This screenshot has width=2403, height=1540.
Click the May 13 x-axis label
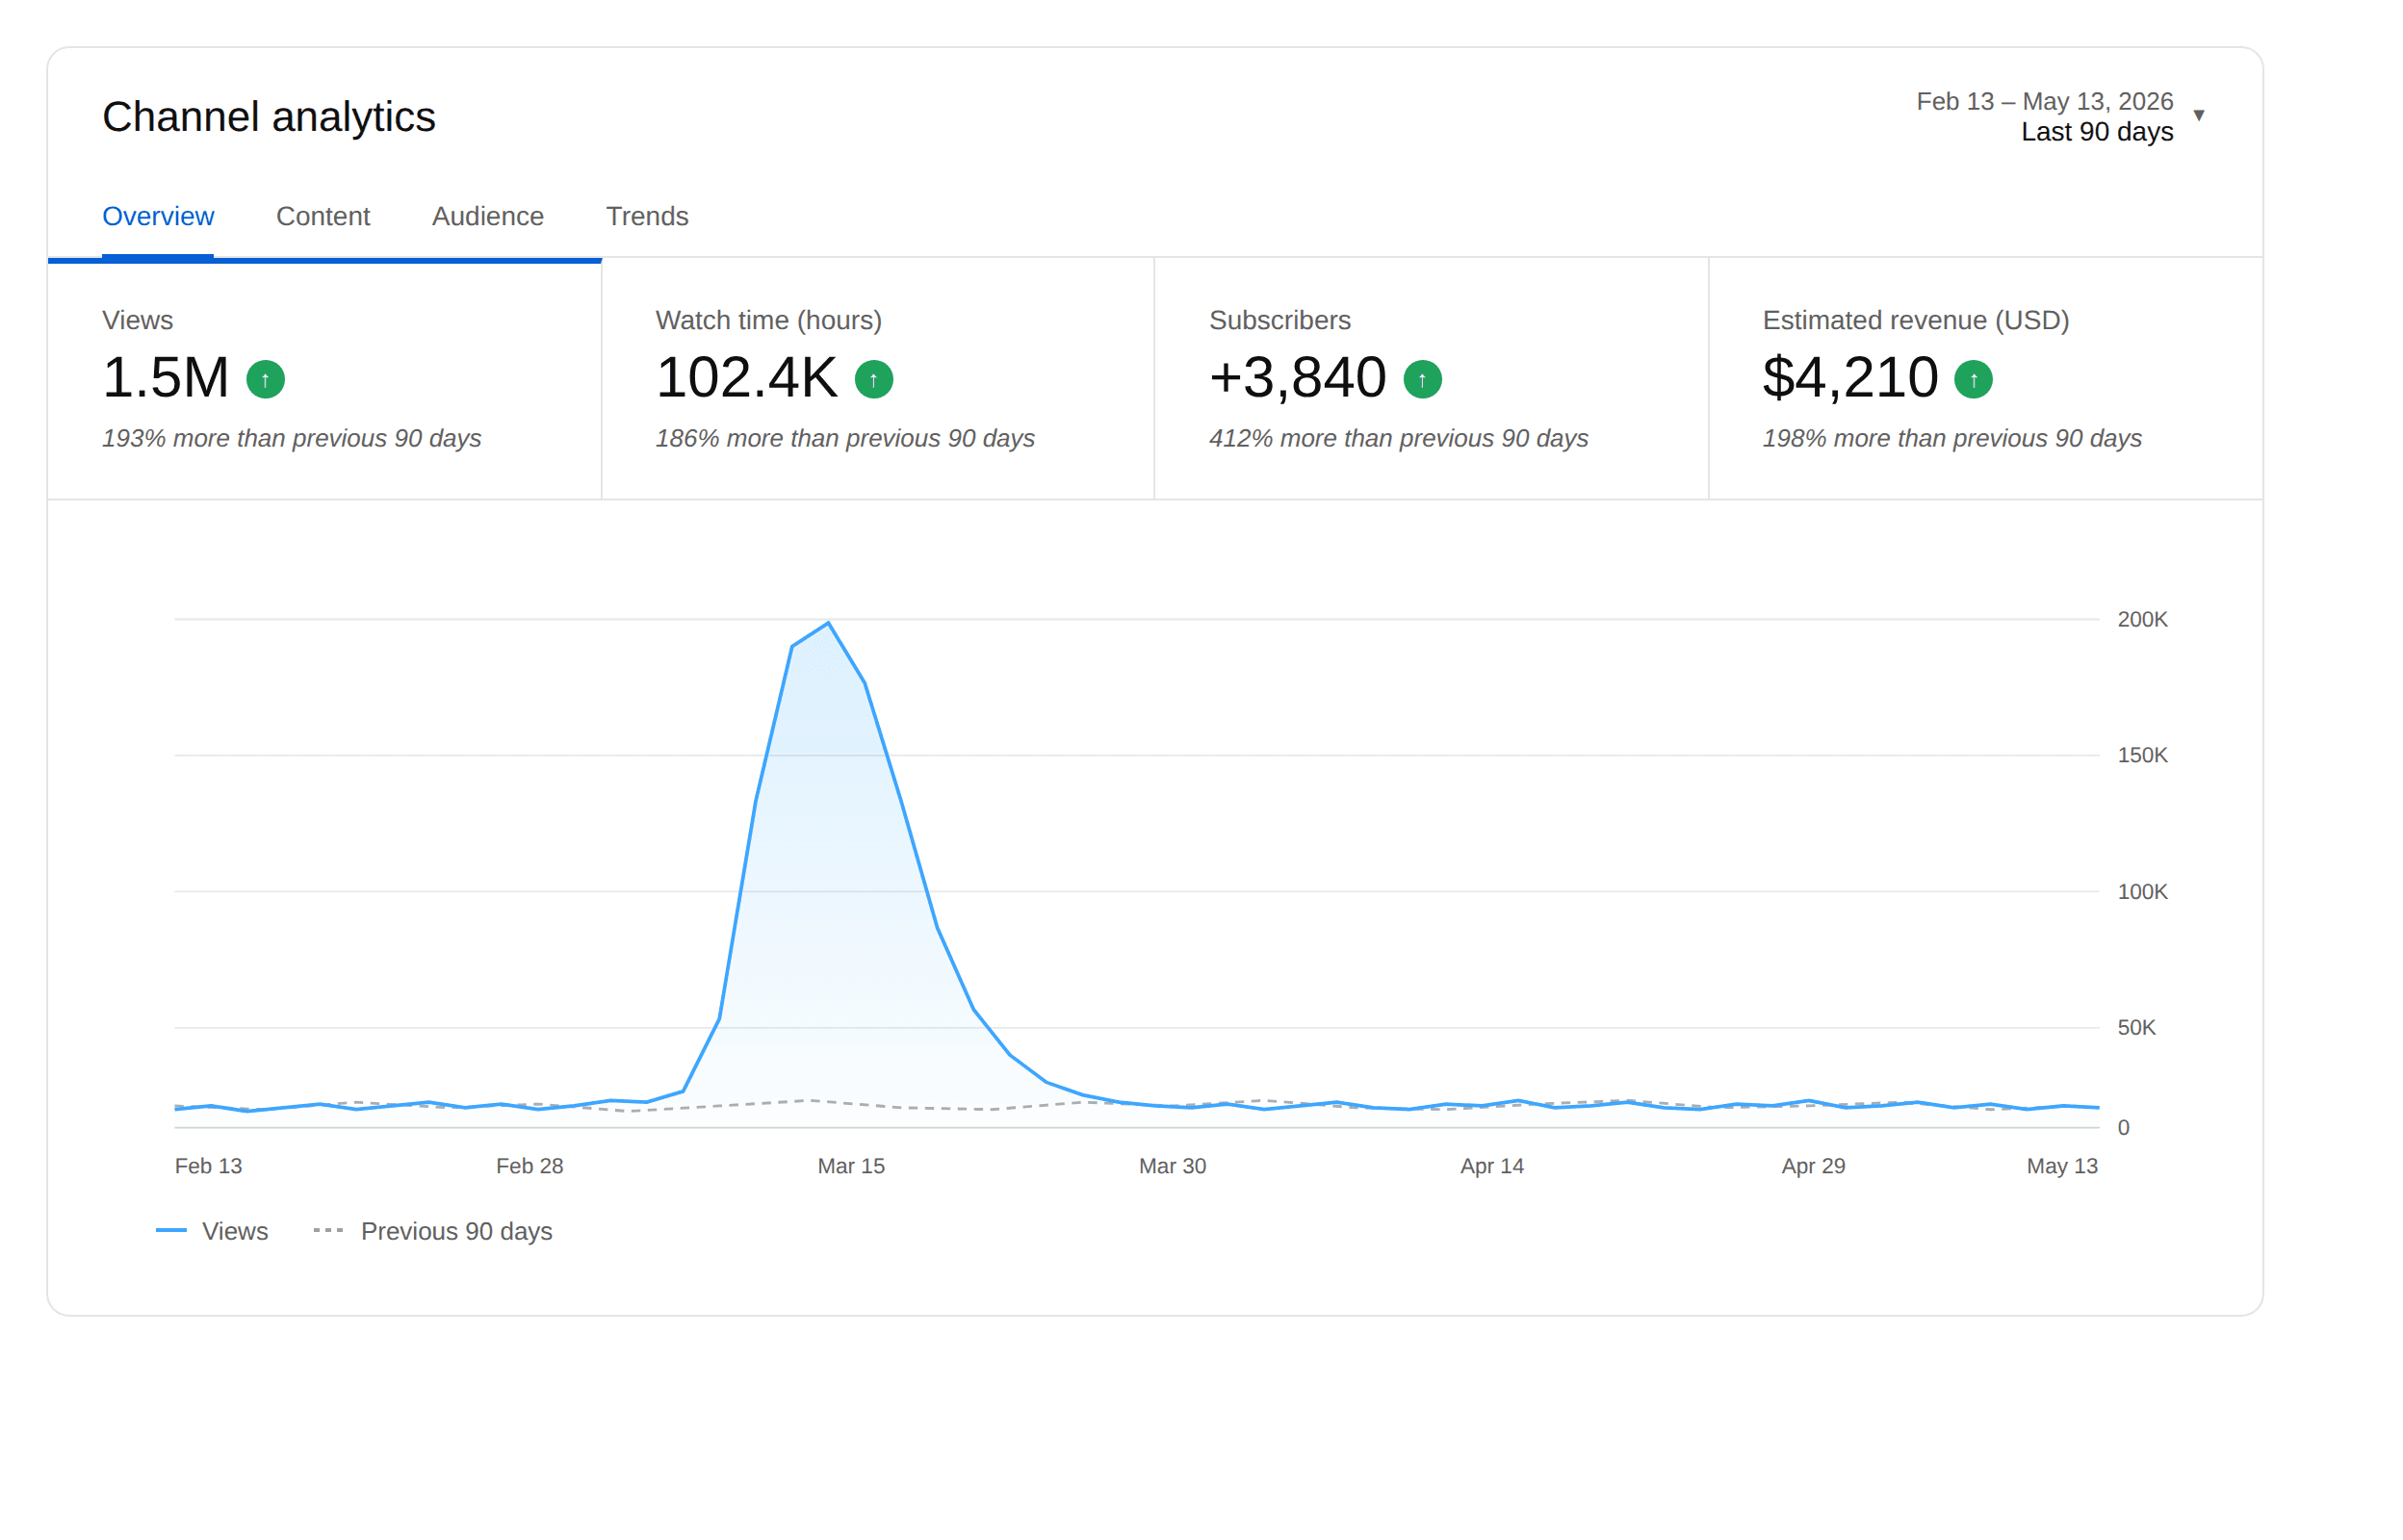(2062, 1166)
